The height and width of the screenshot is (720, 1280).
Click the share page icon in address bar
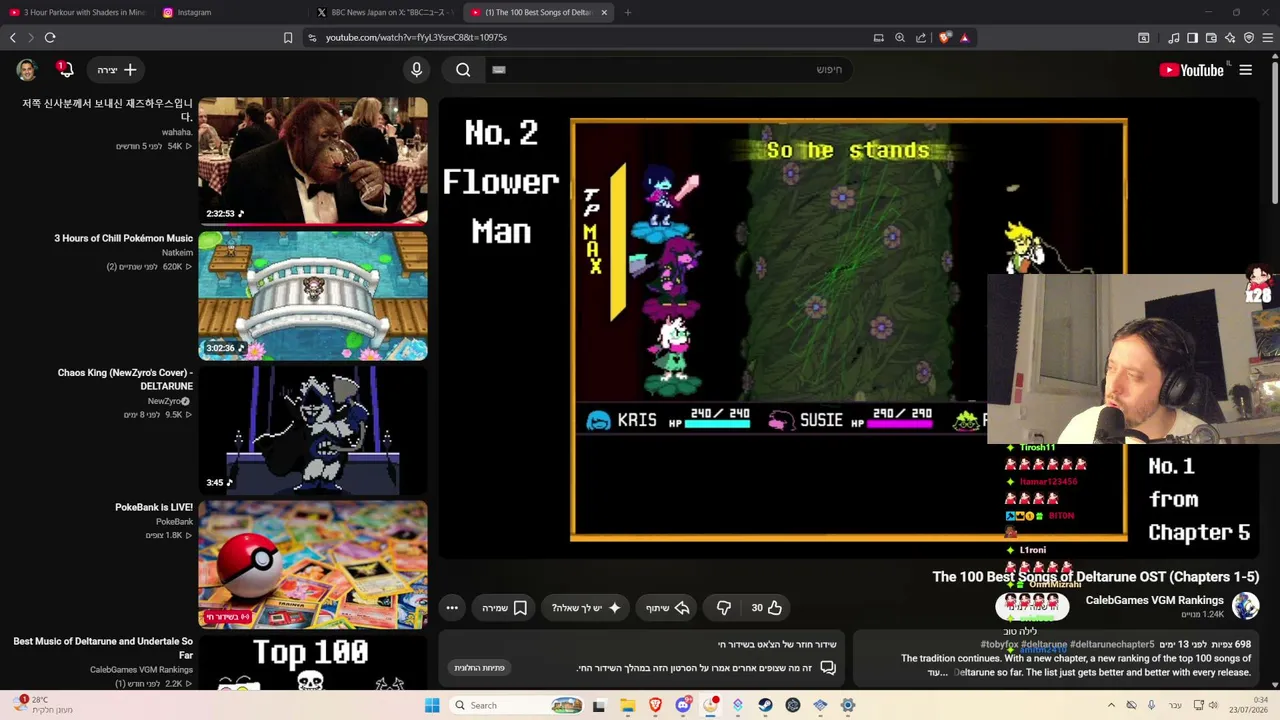coord(921,38)
